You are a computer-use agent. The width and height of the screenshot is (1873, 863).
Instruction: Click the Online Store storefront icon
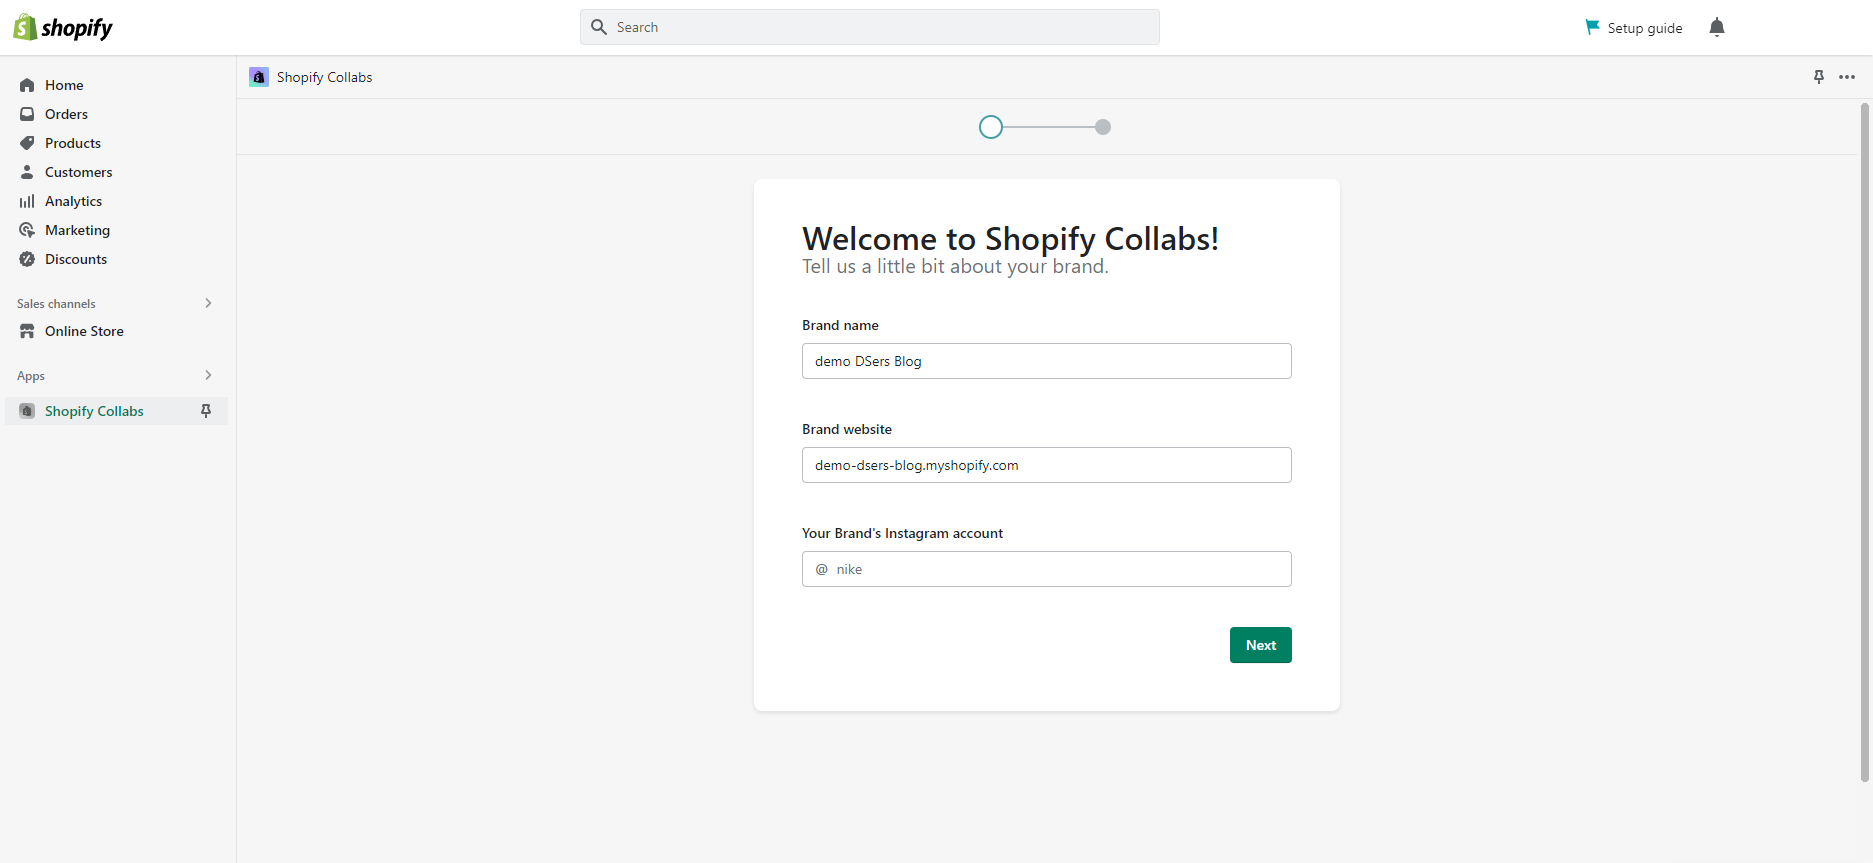pos(27,331)
